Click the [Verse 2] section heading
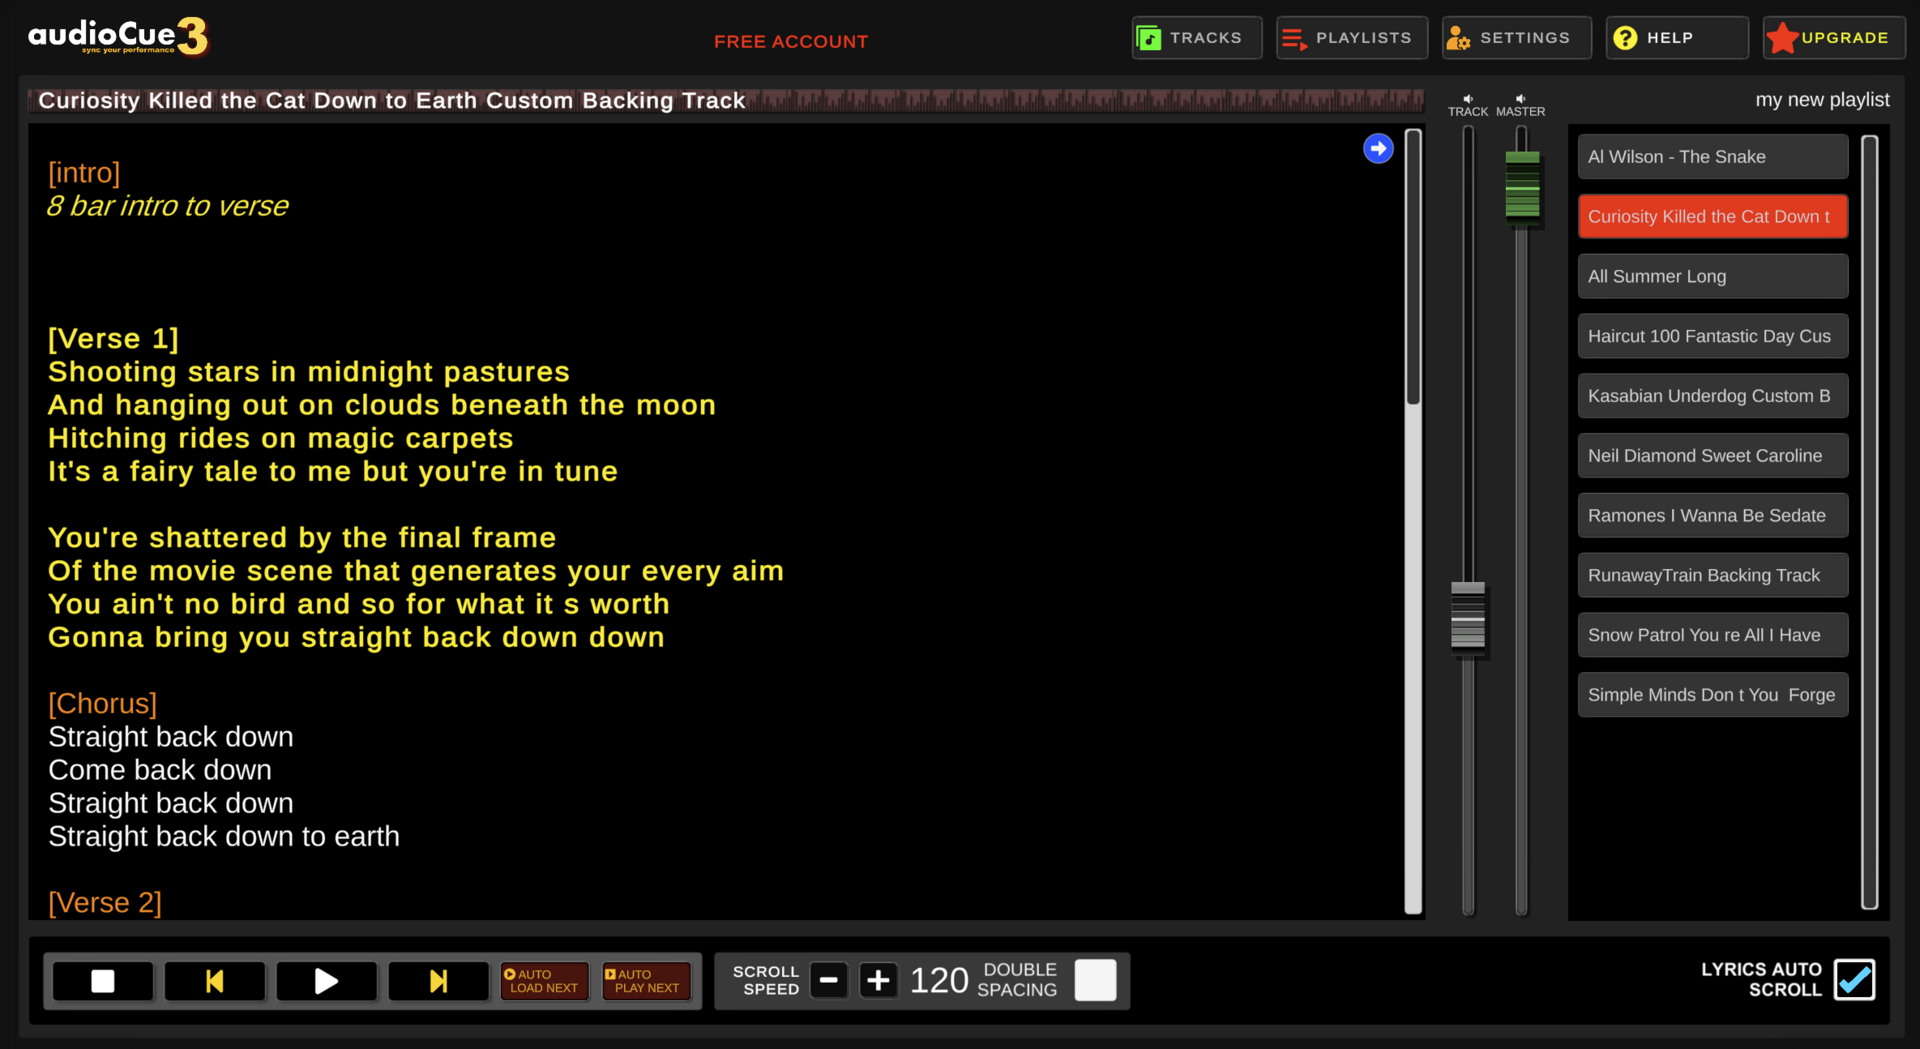This screenshot has width=1920, height=1049. (105, 903)
